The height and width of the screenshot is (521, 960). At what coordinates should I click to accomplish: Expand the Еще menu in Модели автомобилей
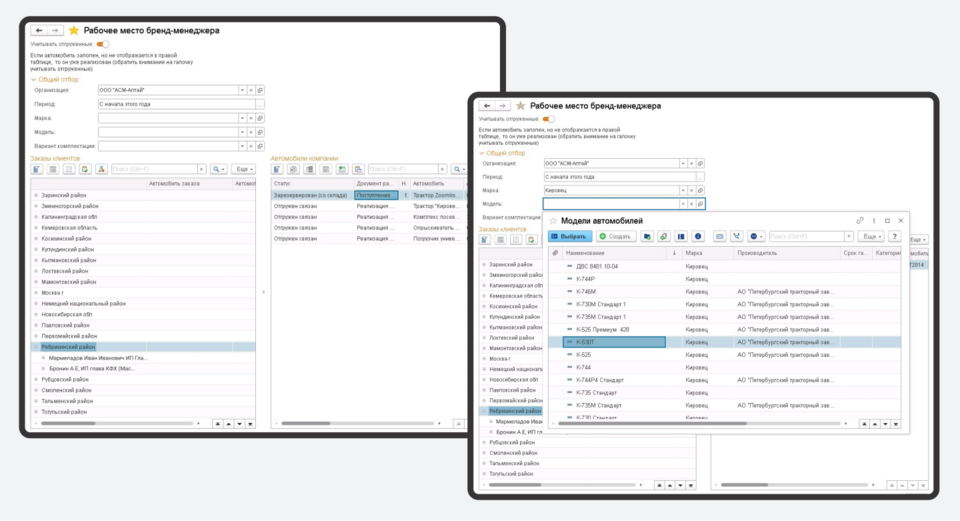click(872, 237)
